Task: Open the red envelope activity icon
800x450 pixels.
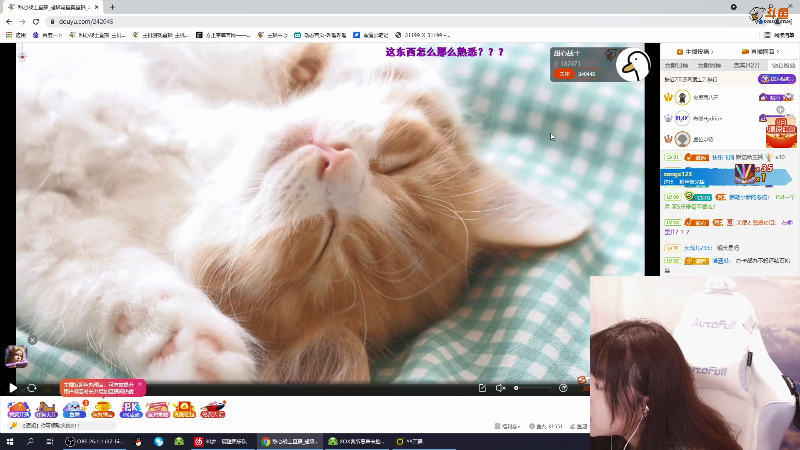Action: click(185, 409)
